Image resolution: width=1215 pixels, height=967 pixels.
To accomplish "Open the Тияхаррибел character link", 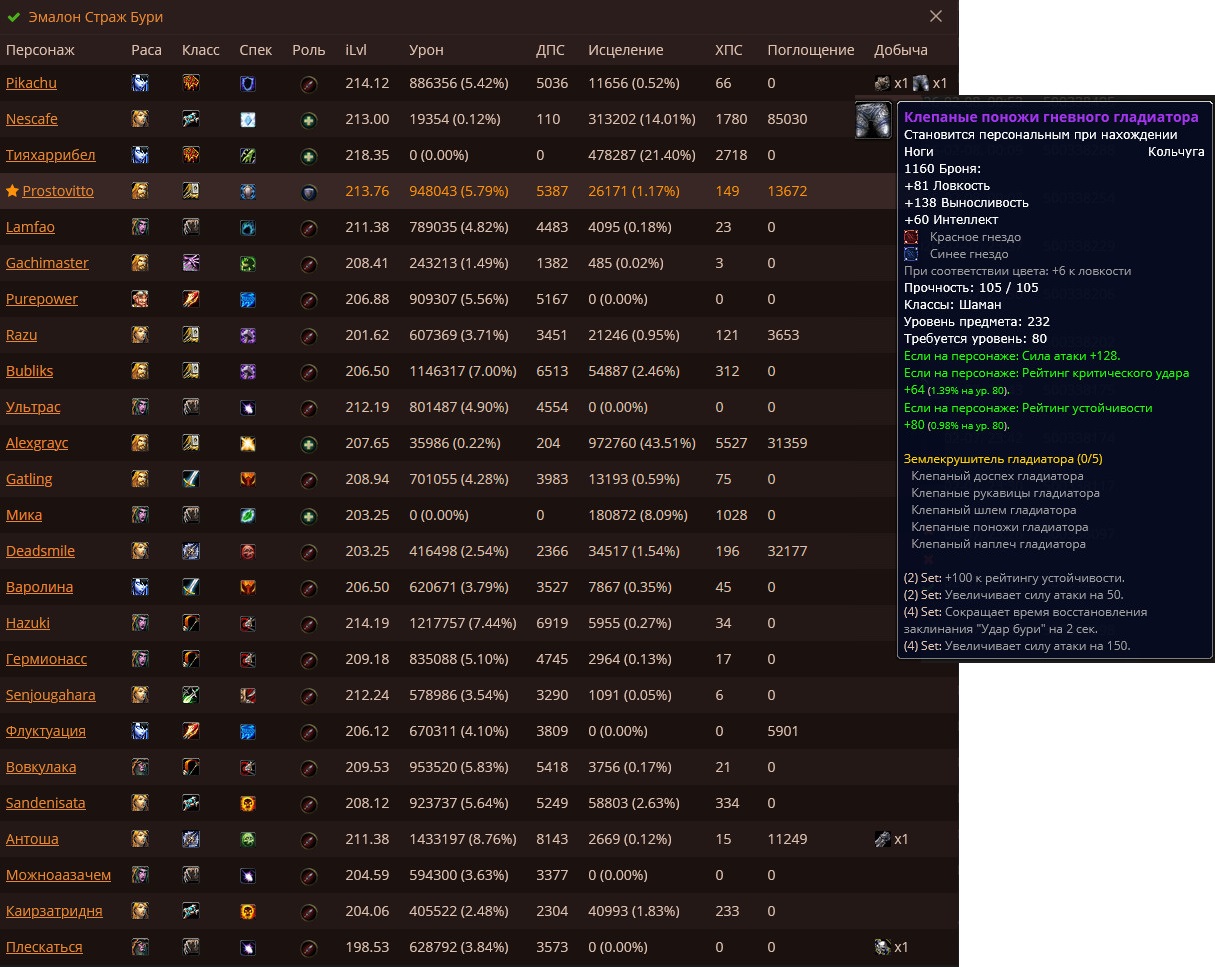I will pos(50,155).
